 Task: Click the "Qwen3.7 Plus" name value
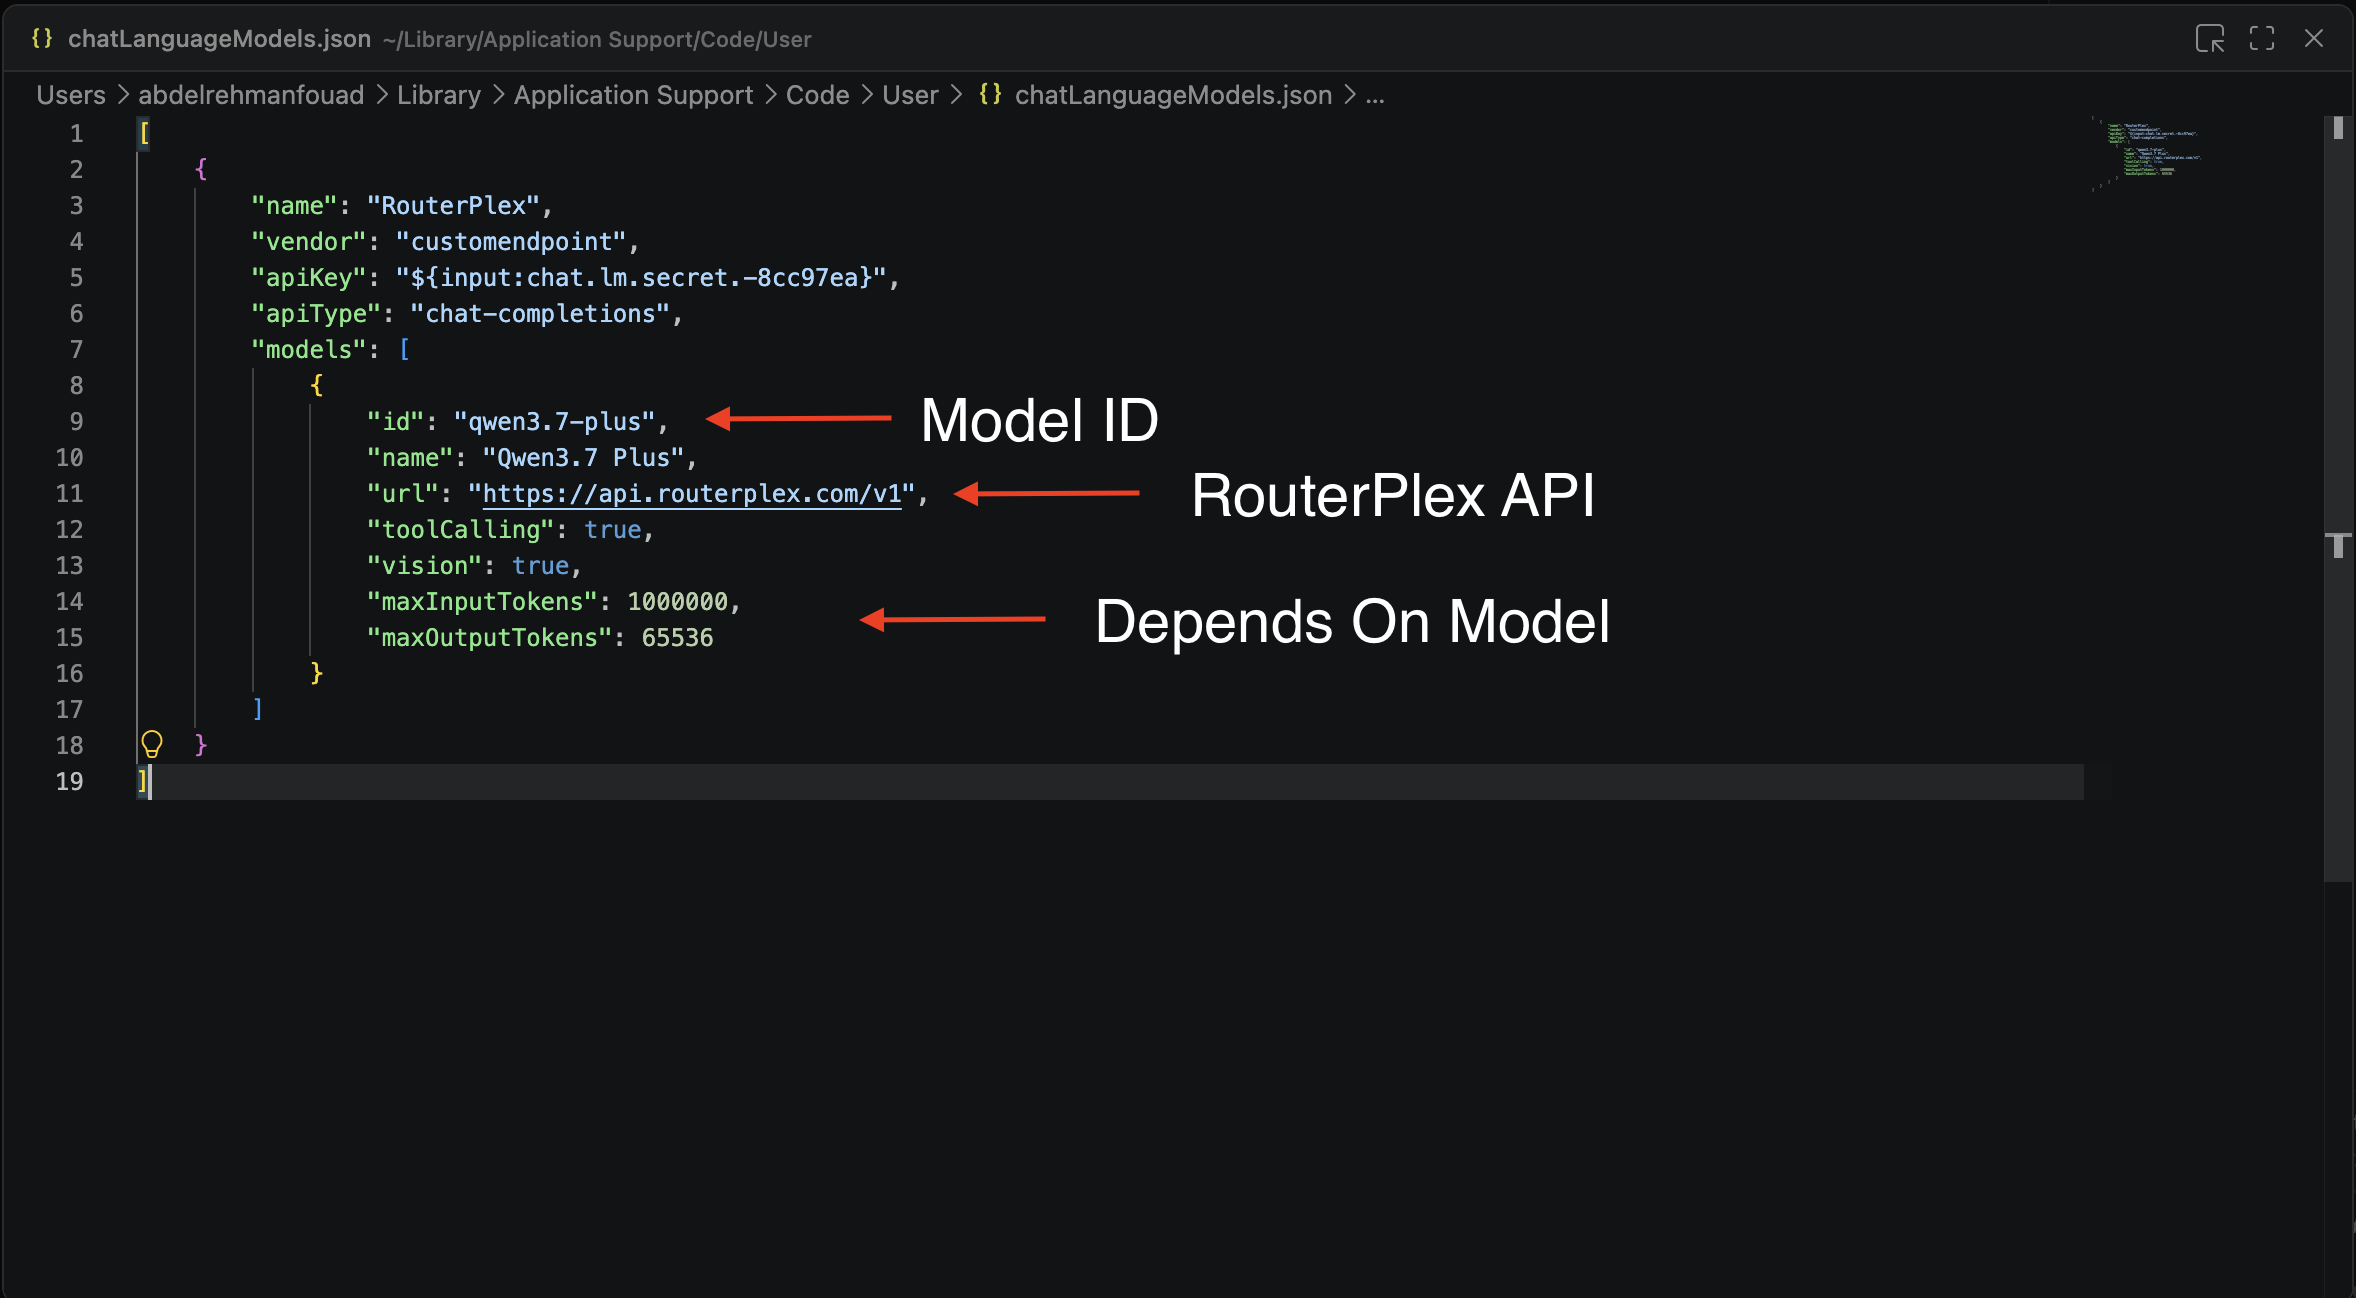tap(583, 457)
